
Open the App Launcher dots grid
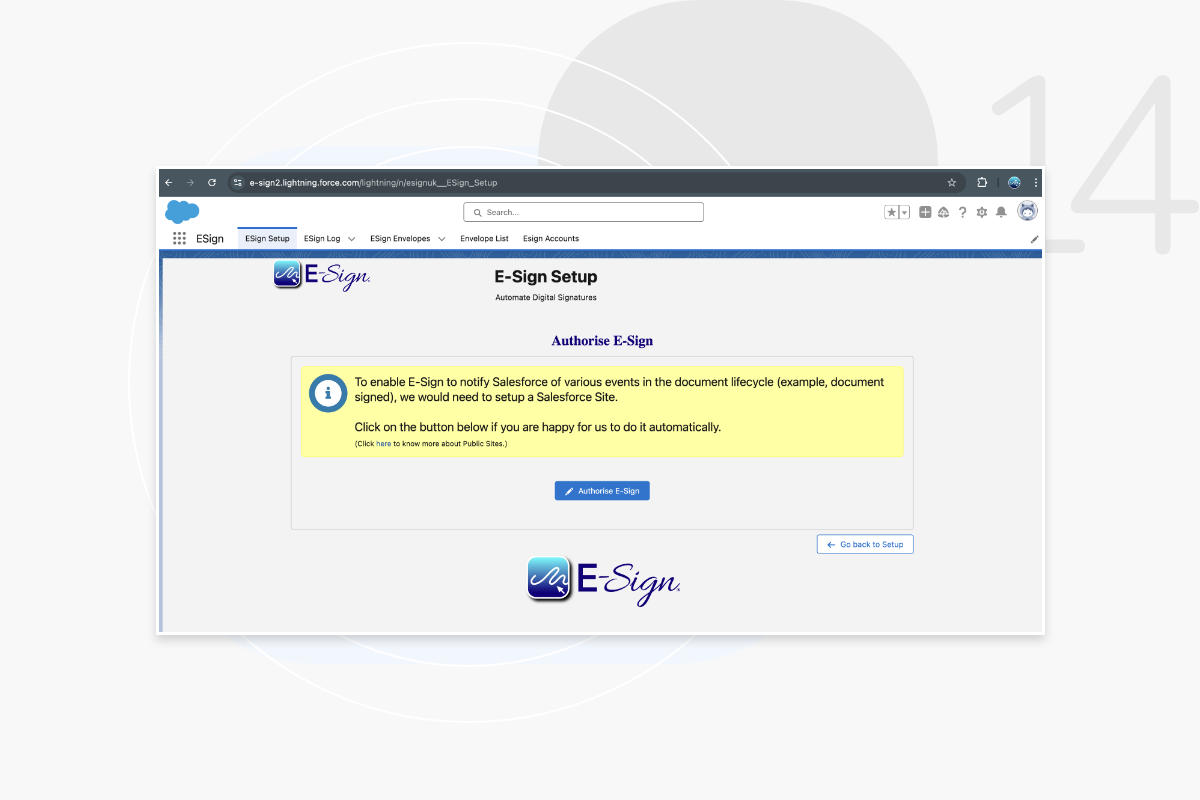(x=179, y=238)
